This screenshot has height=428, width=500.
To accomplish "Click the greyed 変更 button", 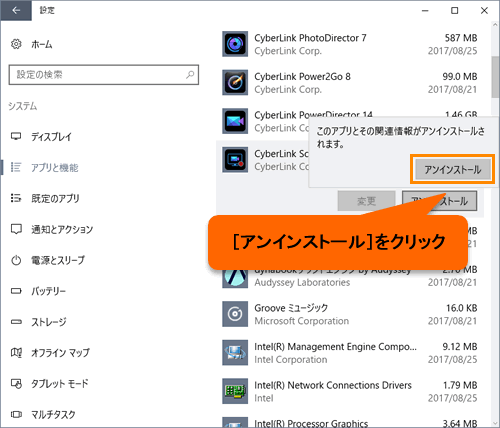I will click(x=366, y=201).
